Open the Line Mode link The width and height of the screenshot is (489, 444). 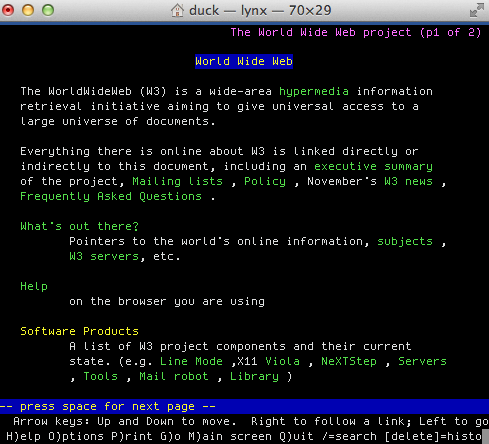191,361
